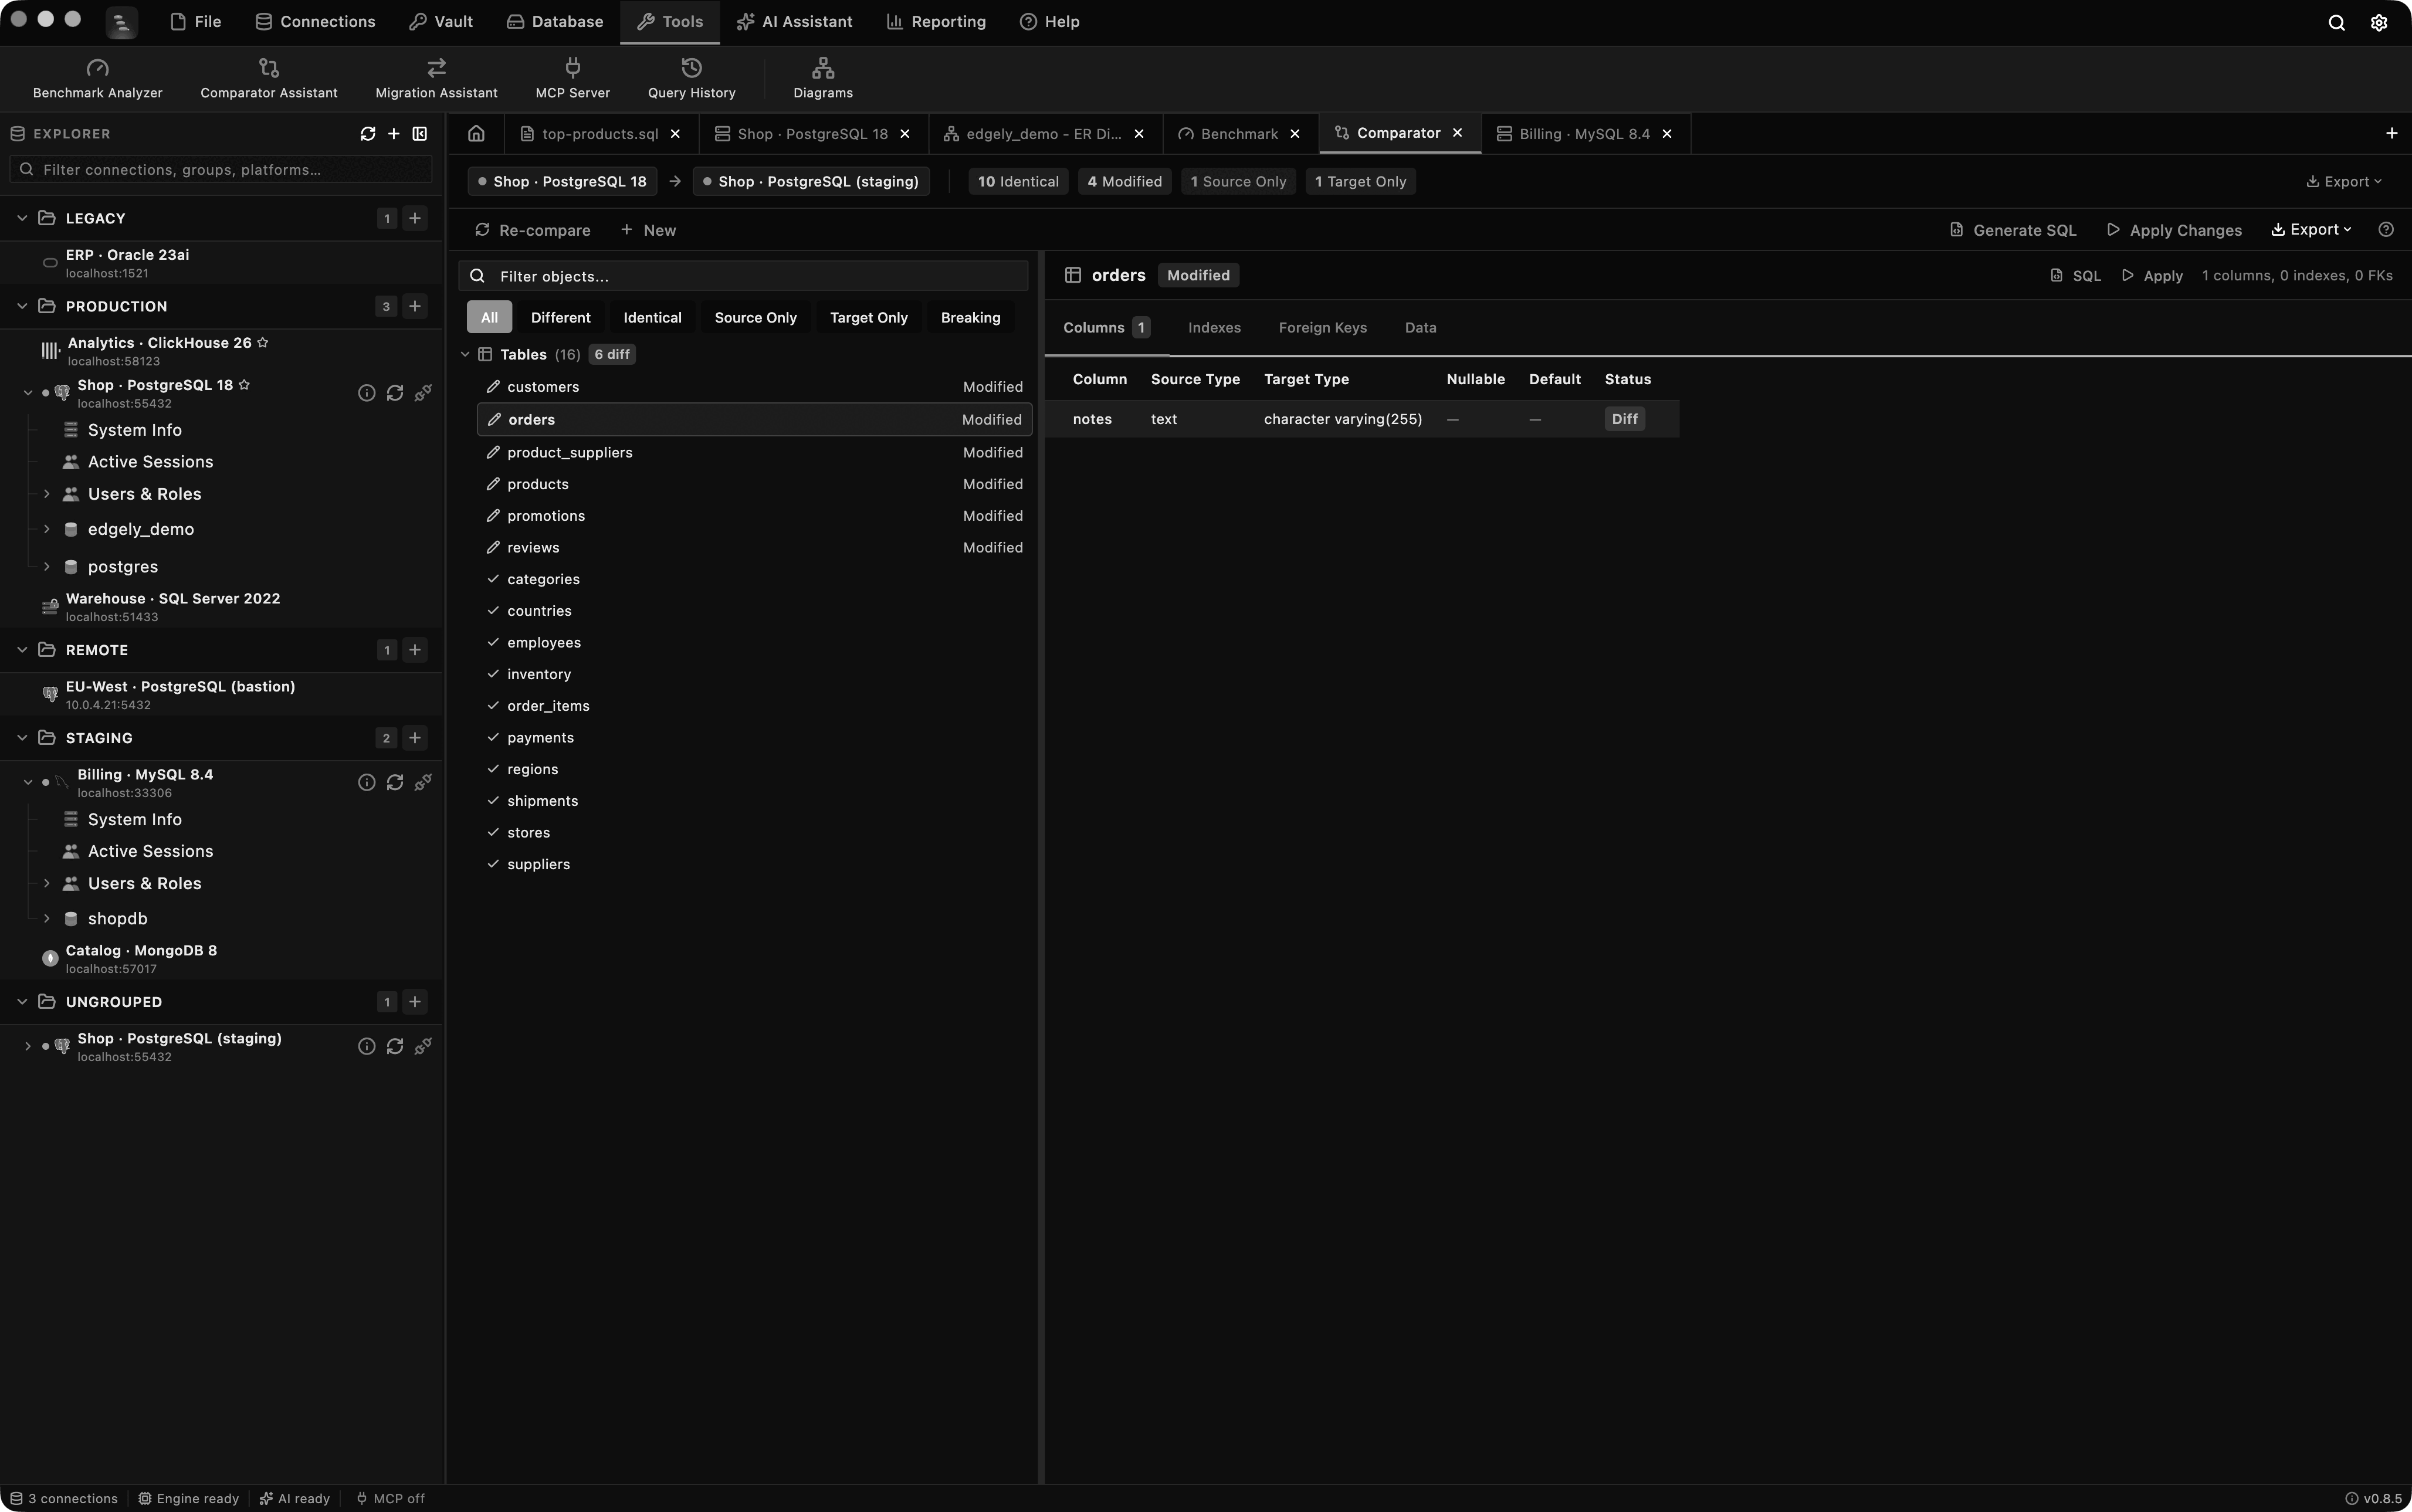
Task: Filter objects by Breaking changes
Action: click(x=970, y=318)
